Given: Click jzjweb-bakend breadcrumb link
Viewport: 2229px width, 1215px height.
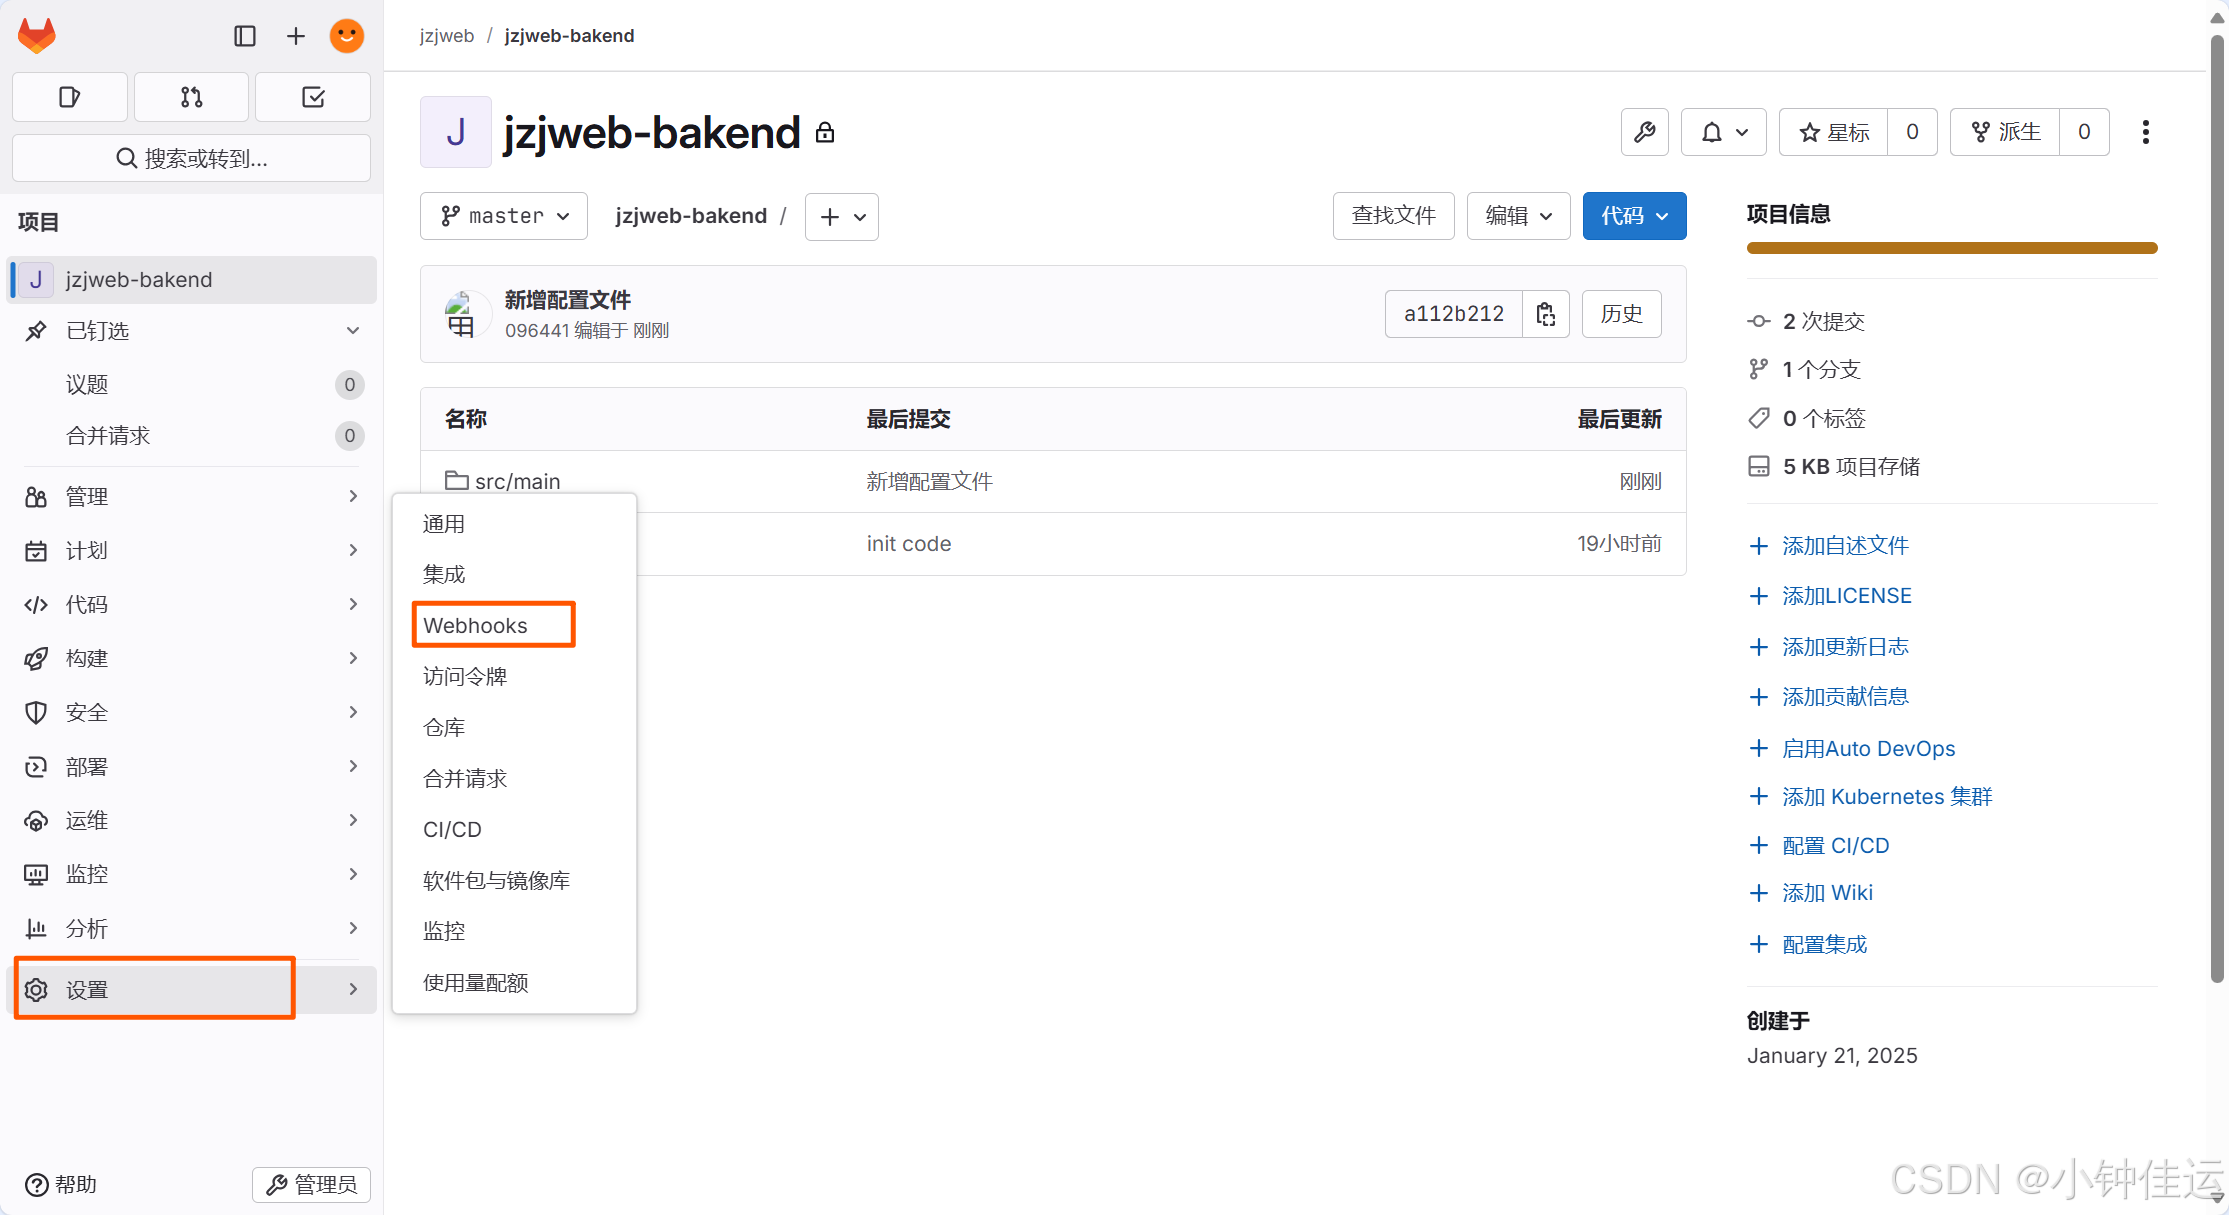Looking at the screenshot, I should (569, 36).
